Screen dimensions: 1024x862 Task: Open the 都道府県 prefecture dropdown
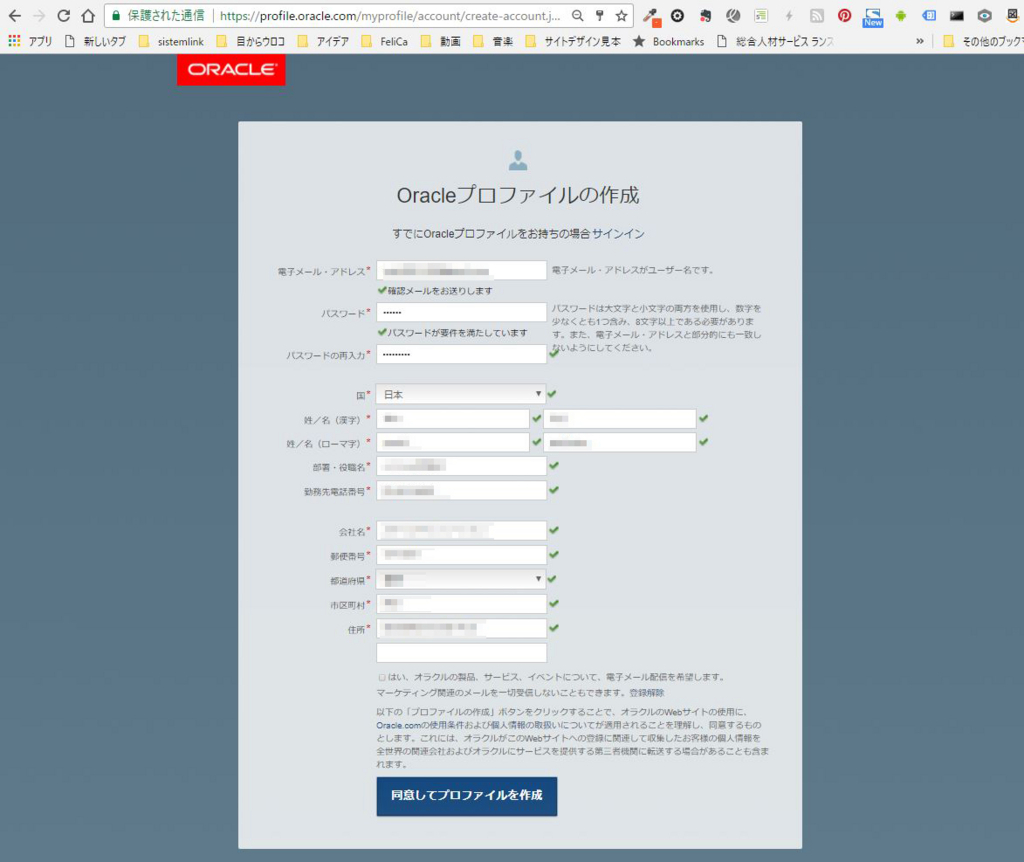coord(461,579)
